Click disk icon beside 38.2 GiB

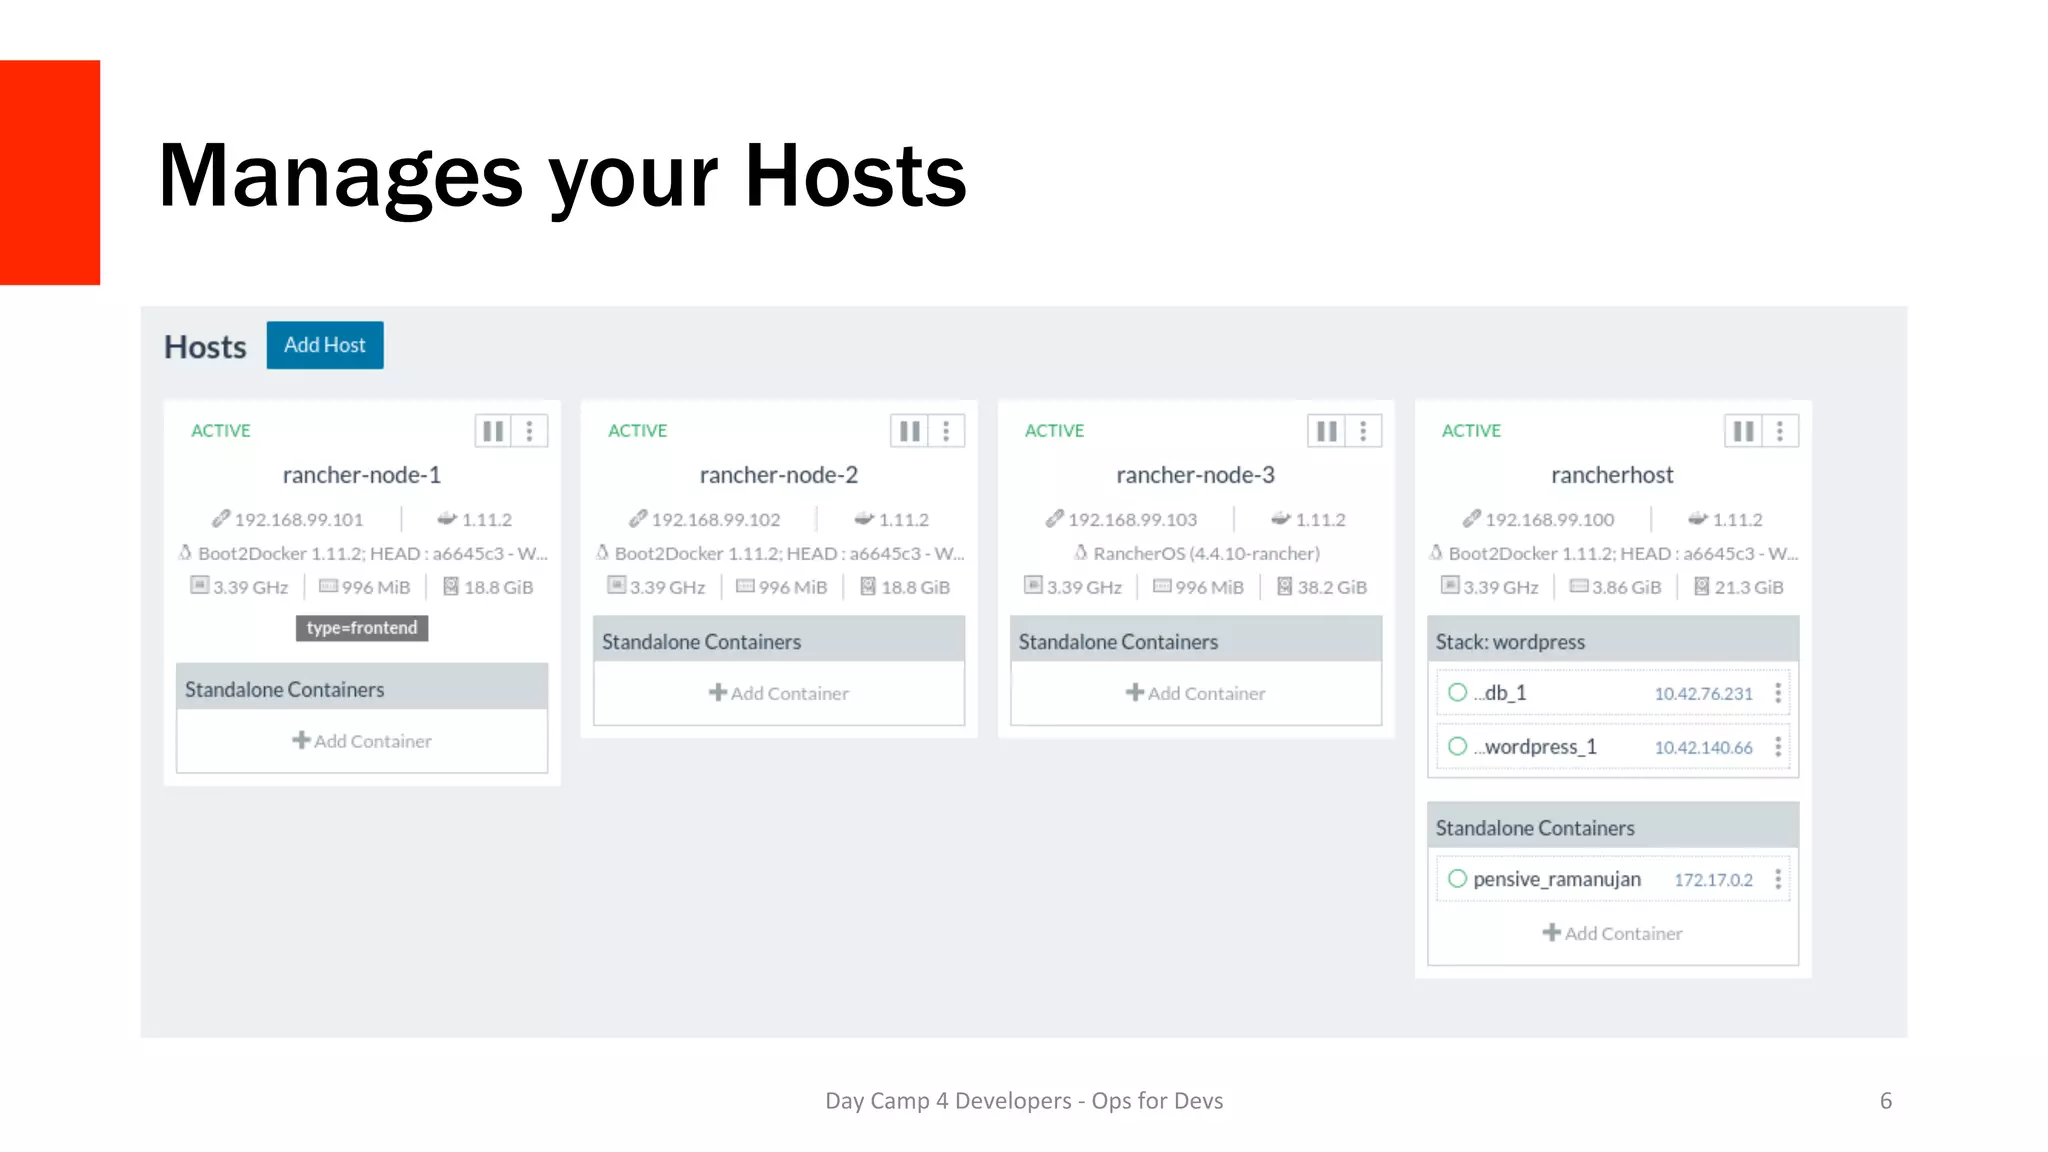(1285, 586)
